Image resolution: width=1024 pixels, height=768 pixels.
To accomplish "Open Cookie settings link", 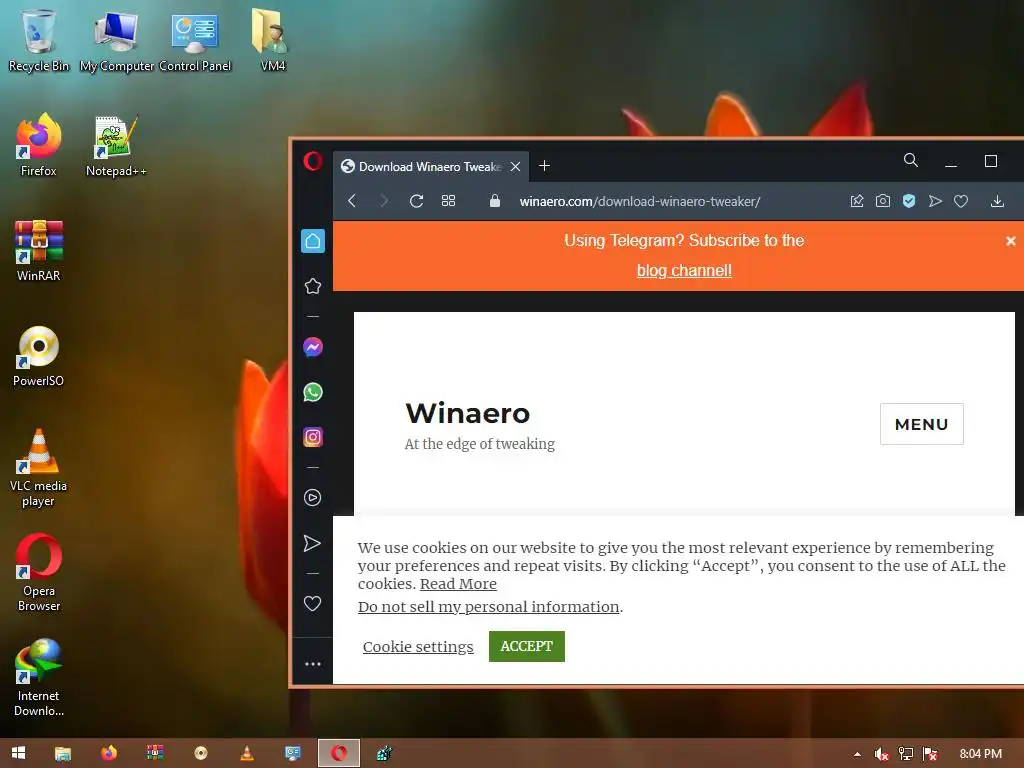I will pos(418,647).
